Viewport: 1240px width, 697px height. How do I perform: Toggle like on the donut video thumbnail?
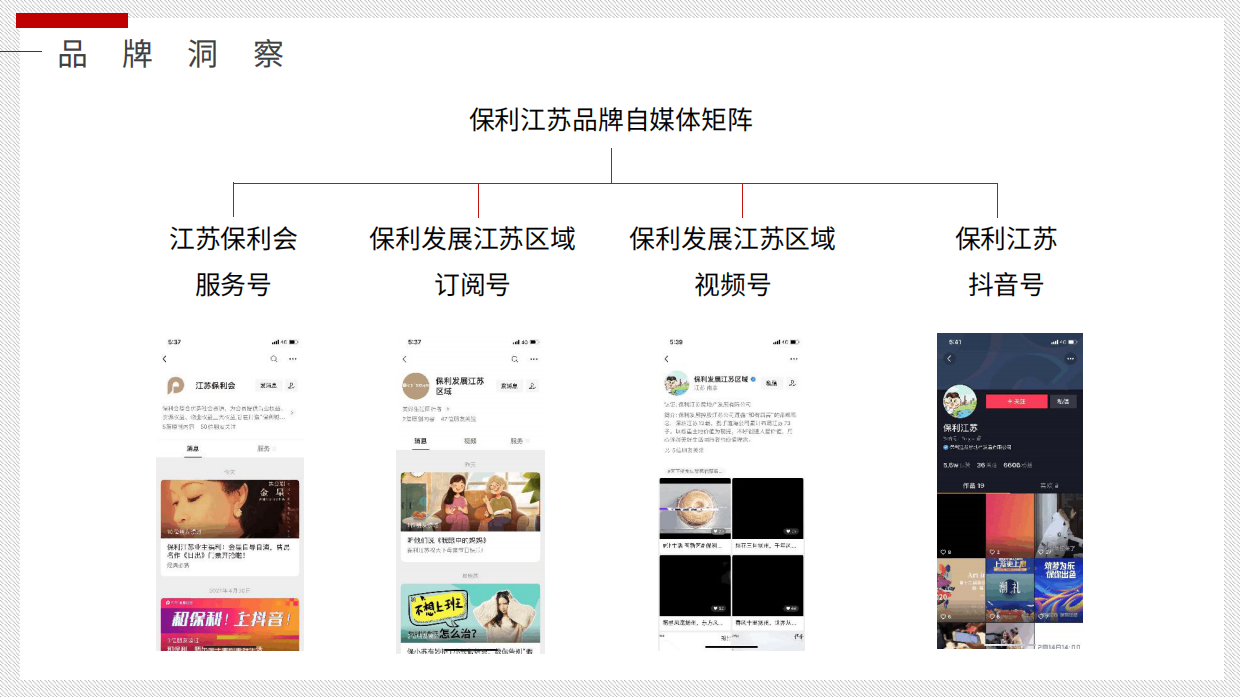[717, 531]
